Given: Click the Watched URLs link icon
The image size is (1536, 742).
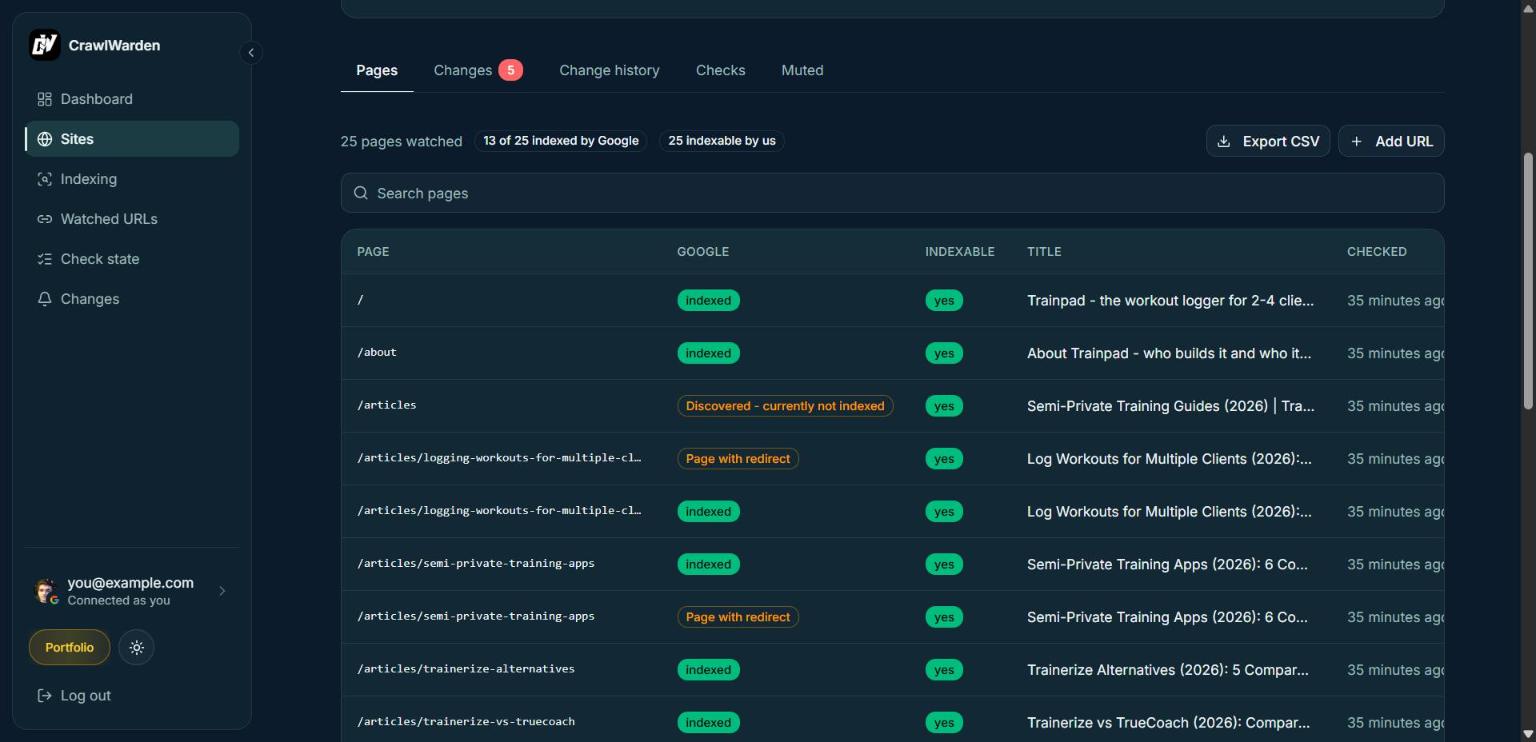Looking at the screenshot, I should coord(44,219).
